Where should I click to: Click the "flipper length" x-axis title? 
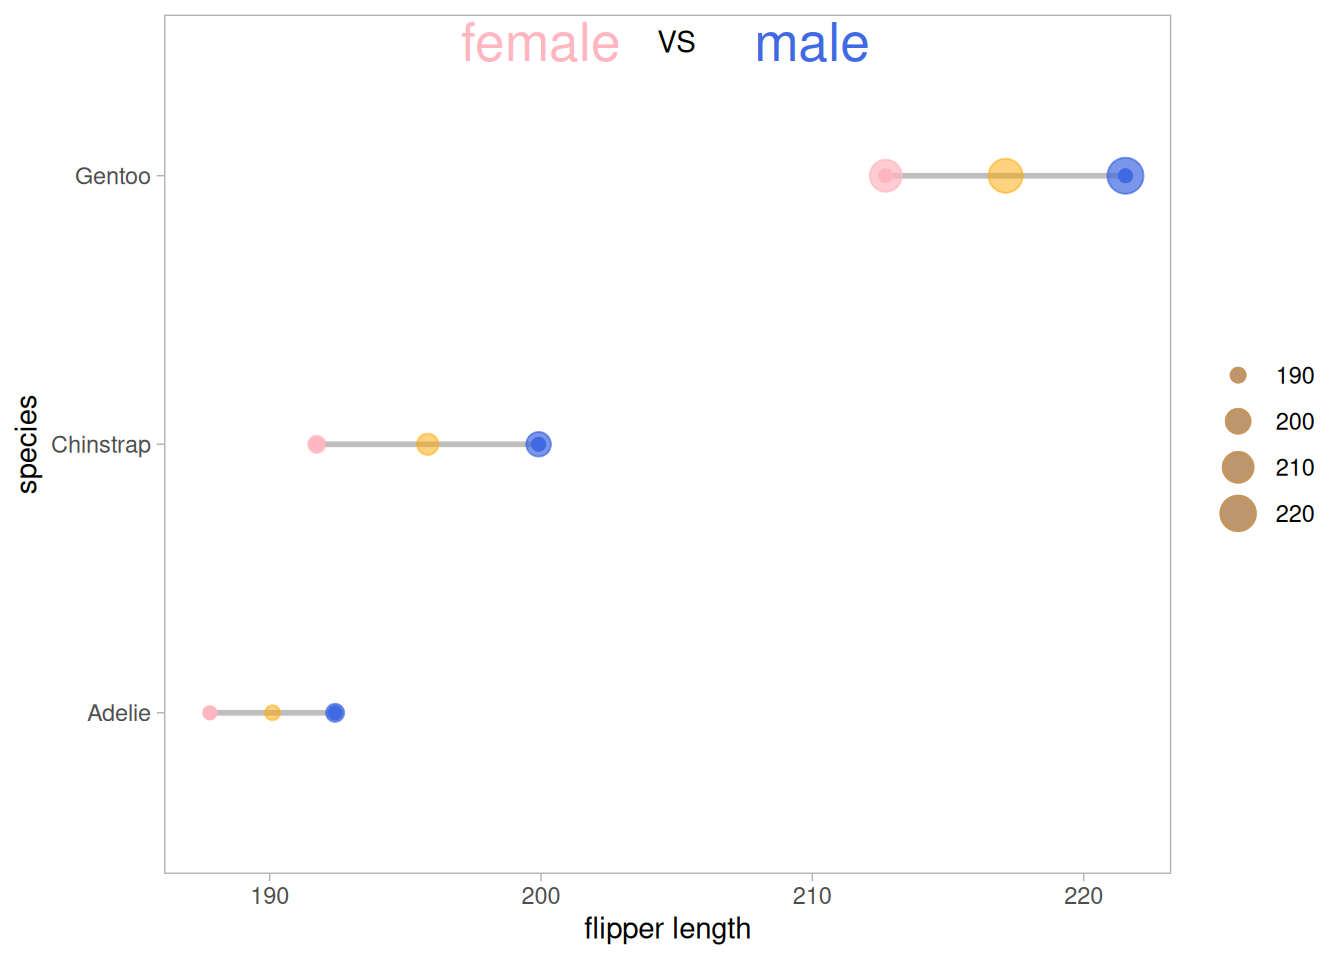click(667, 929)
